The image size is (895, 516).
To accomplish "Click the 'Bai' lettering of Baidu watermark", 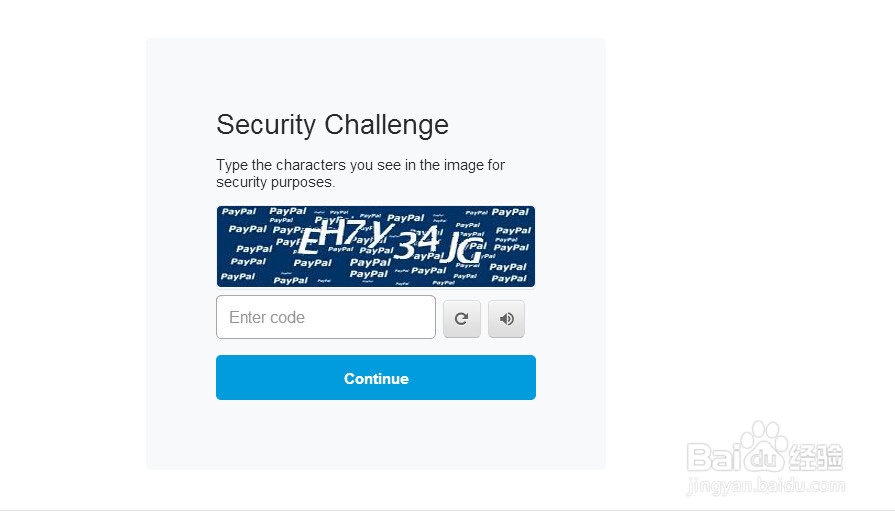I will 713,456.
